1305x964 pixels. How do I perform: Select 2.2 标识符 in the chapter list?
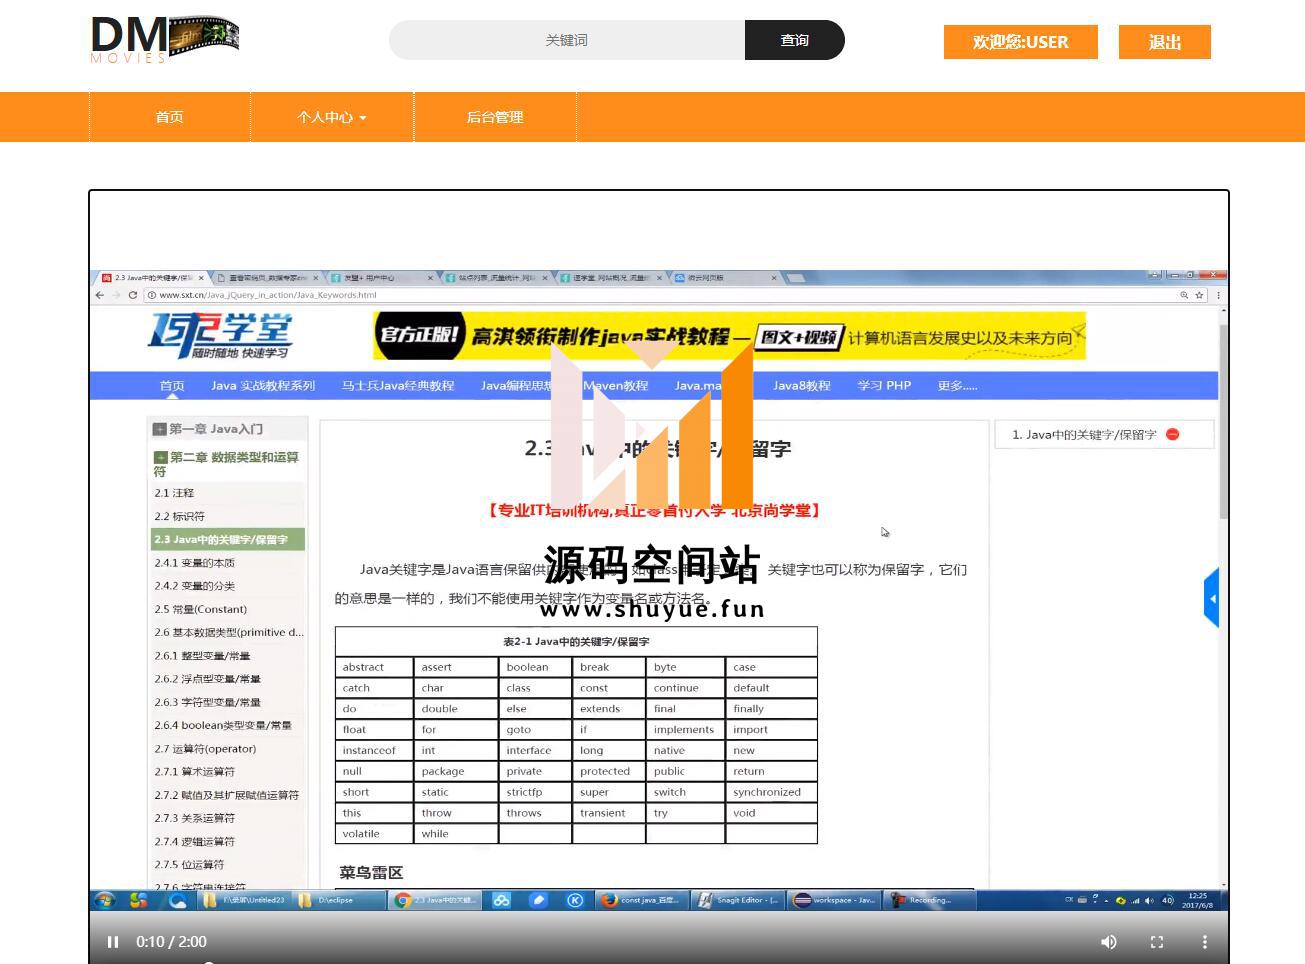(x=179, y=516)
